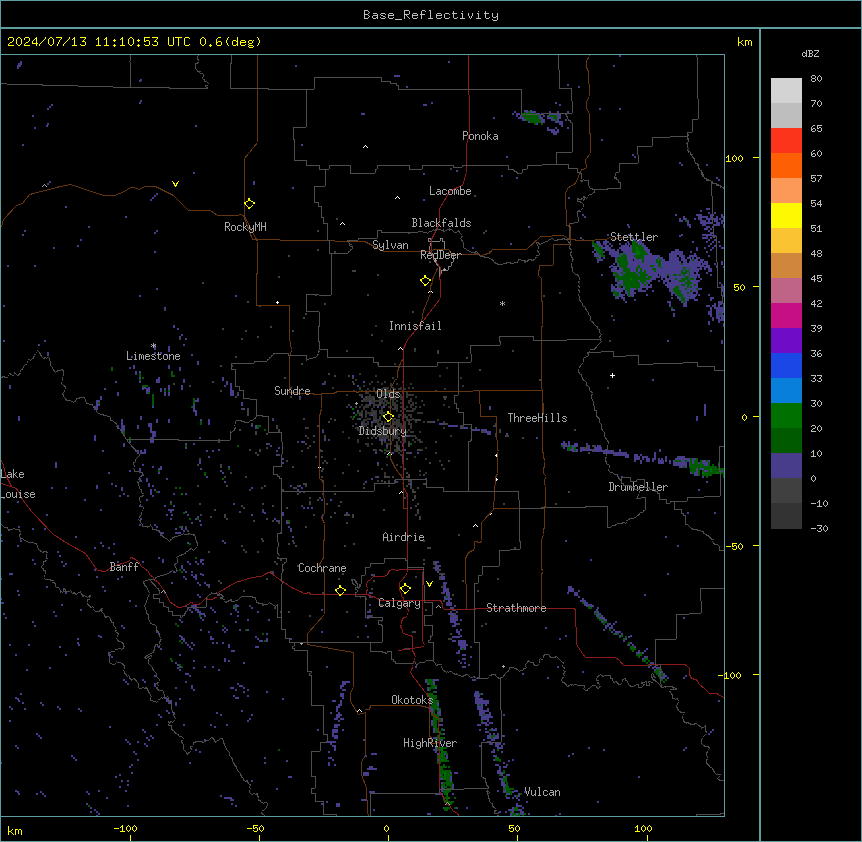Click the Calgary label

399,603
